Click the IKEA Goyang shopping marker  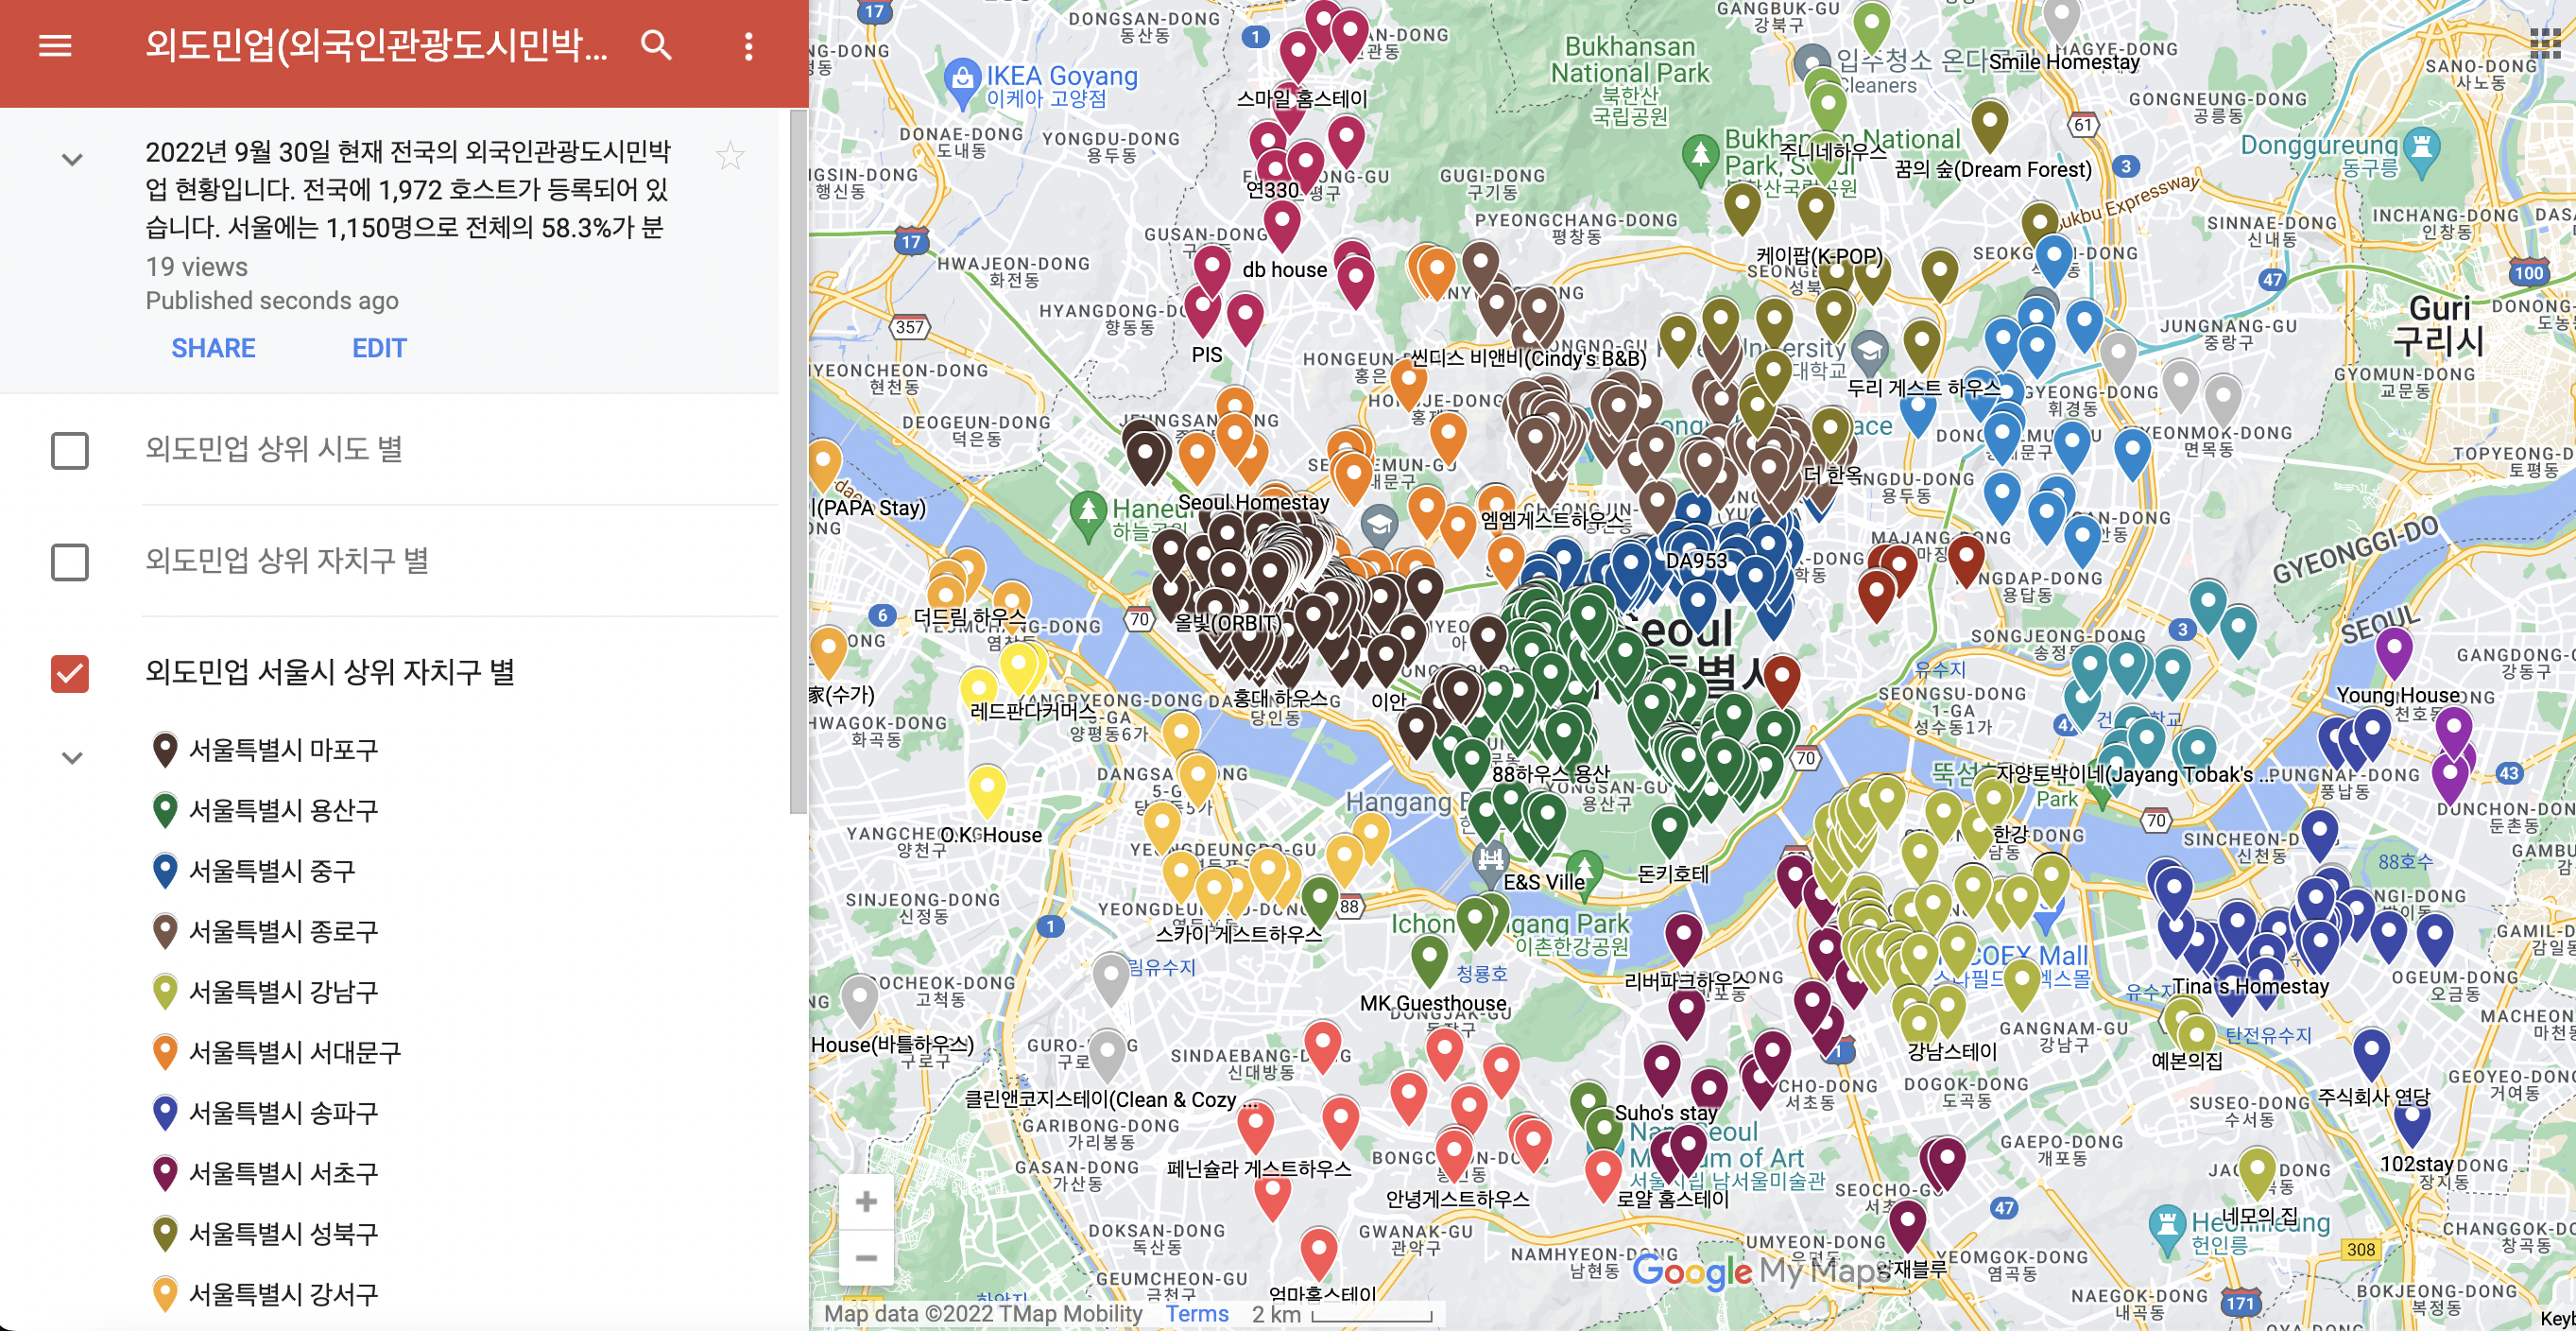962,79
